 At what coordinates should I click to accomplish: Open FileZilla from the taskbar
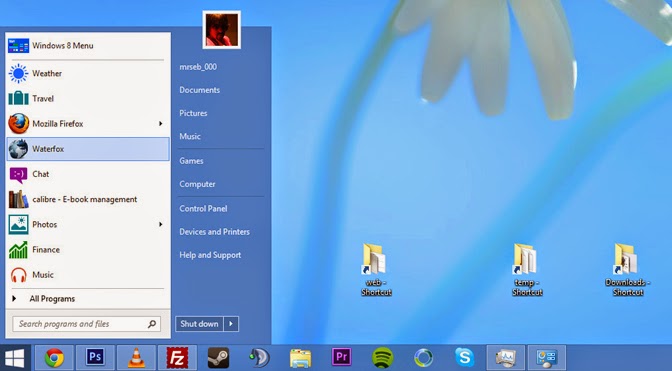tap(177, 357)
